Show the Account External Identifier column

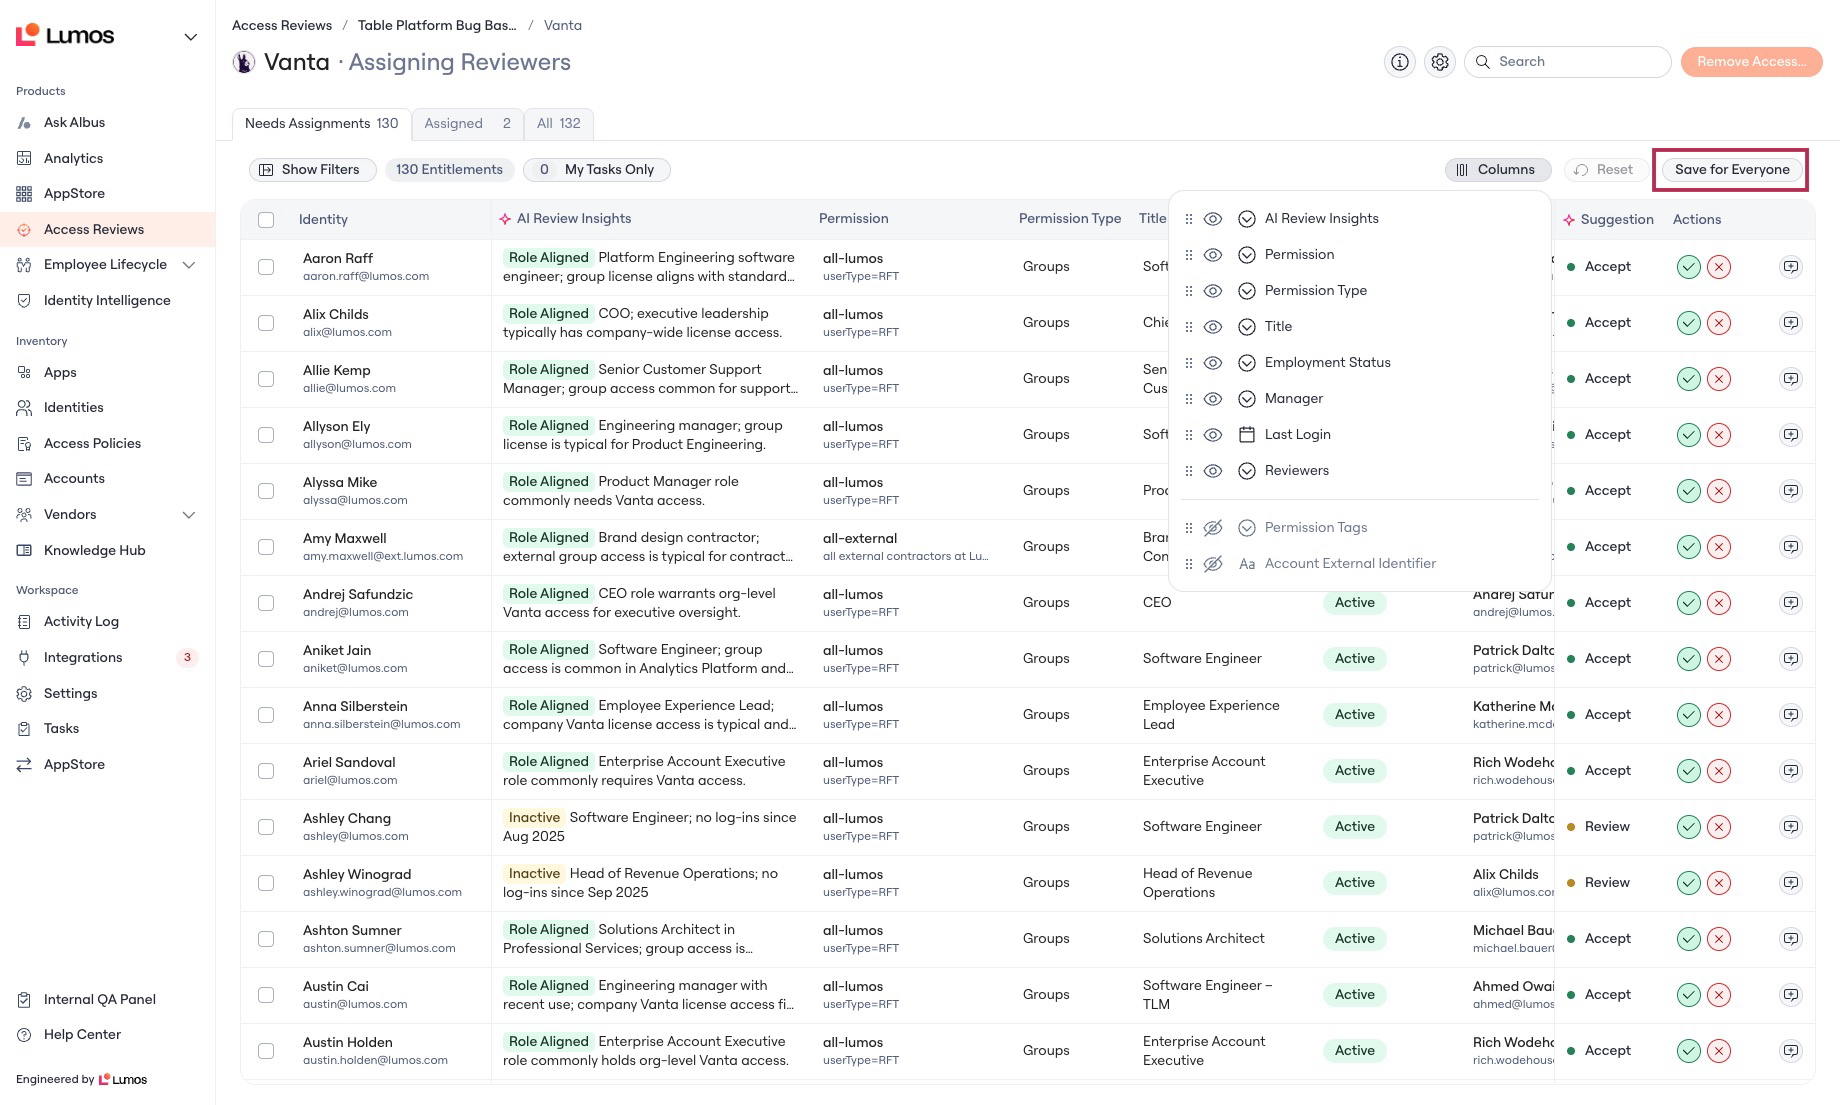tap(1213, 564)
